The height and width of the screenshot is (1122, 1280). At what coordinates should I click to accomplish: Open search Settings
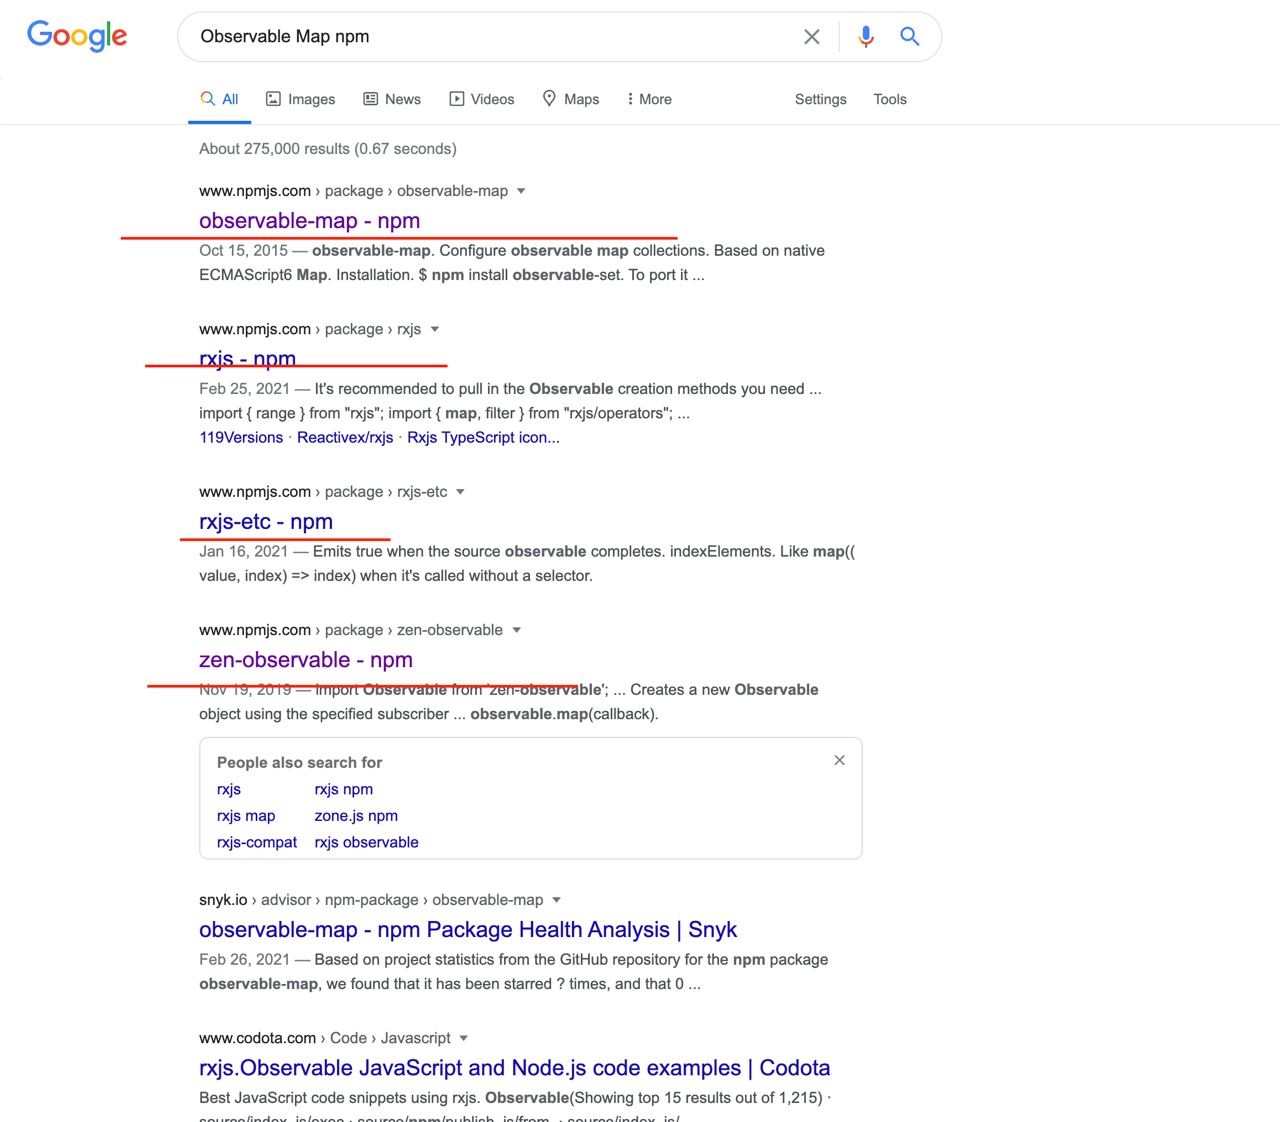click(x=821, y=99)
